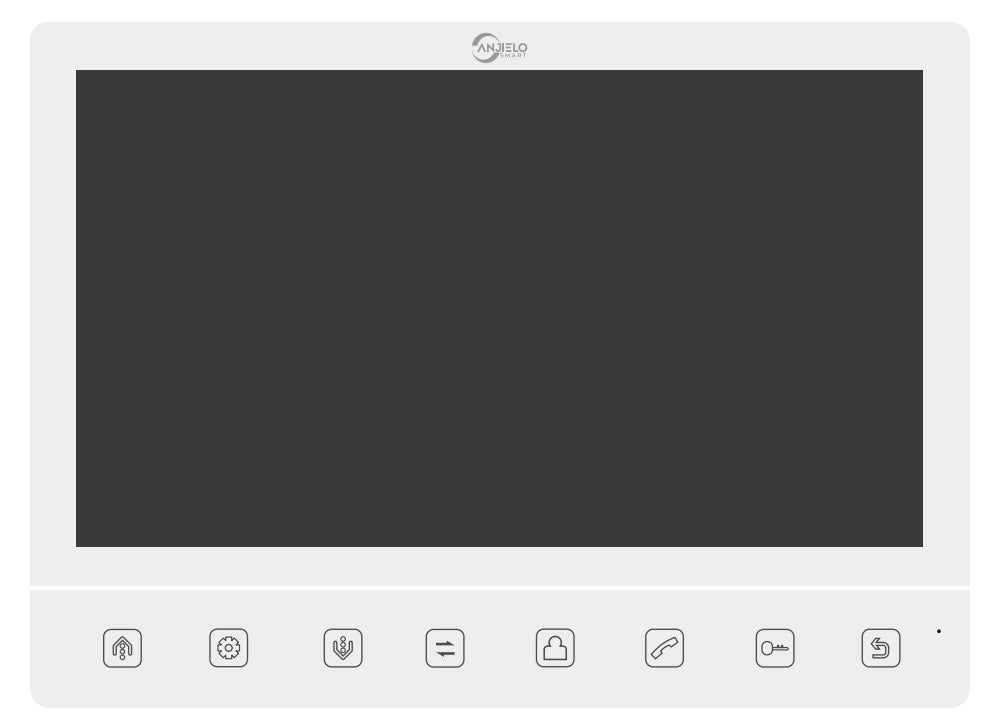The height and width of the screenshot is (725, 999).
Task: Tap the monitor person-silhouette button
Action: point(555,648)
